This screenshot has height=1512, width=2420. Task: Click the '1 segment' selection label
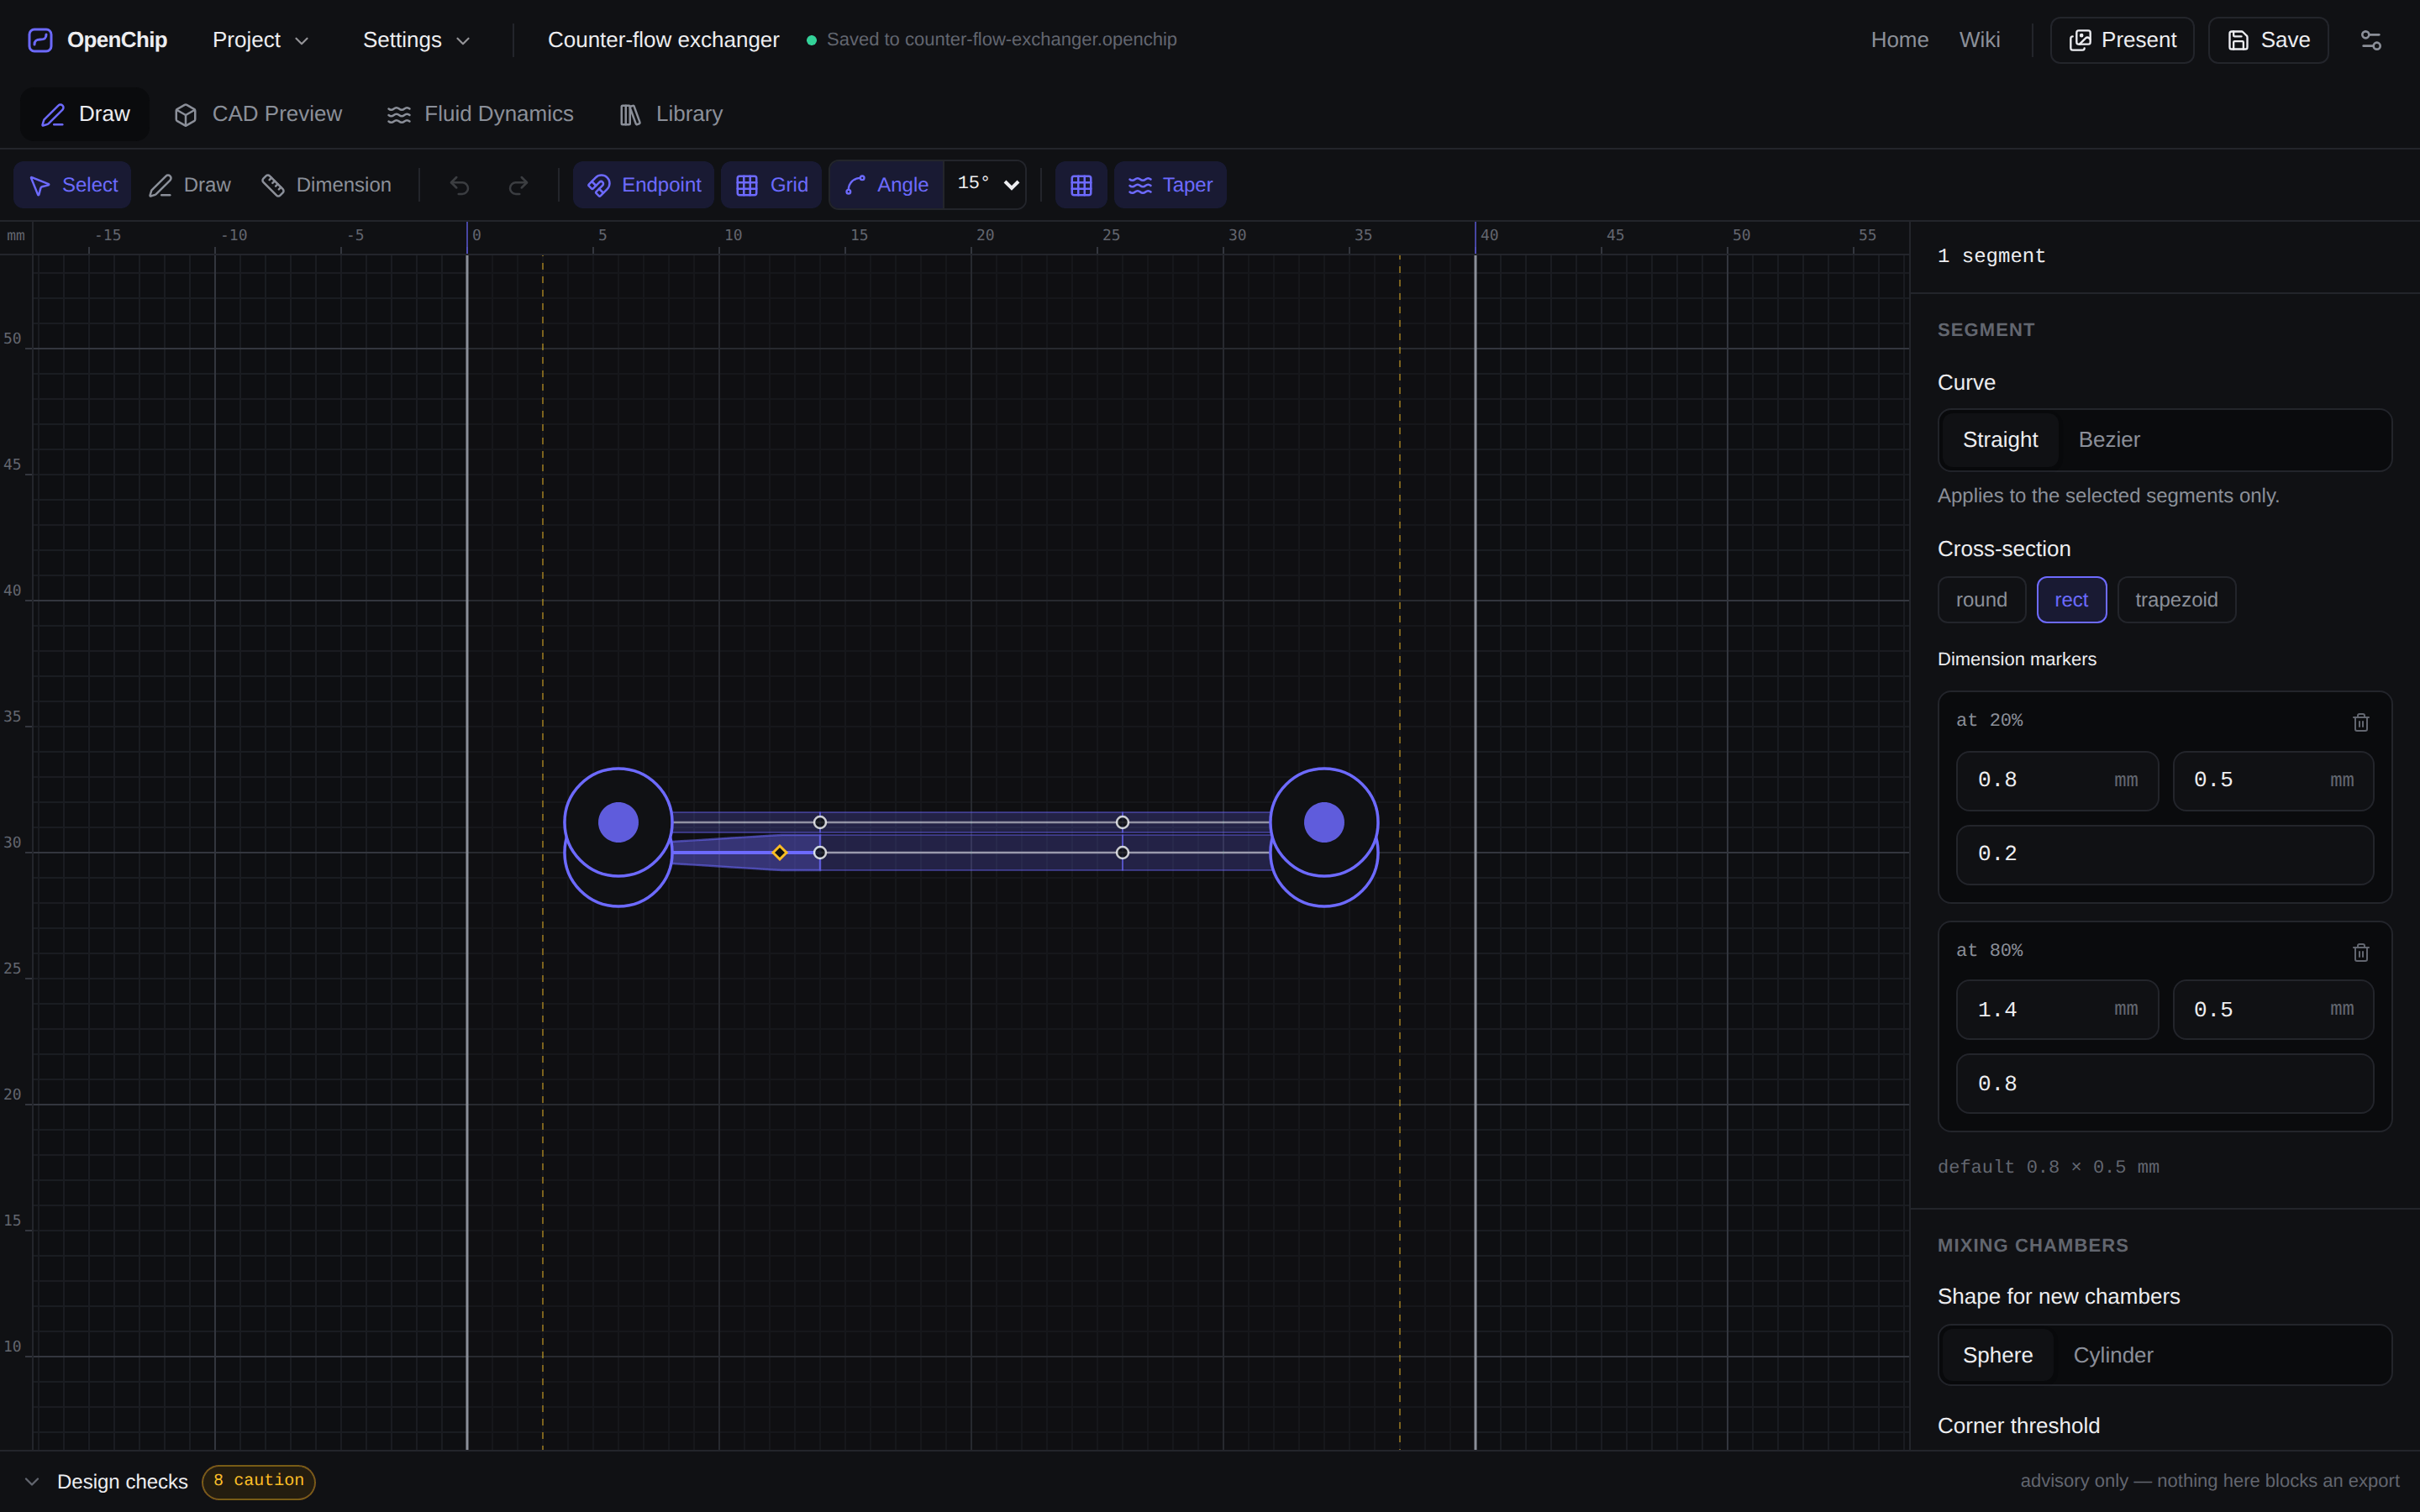[1991, 256]
